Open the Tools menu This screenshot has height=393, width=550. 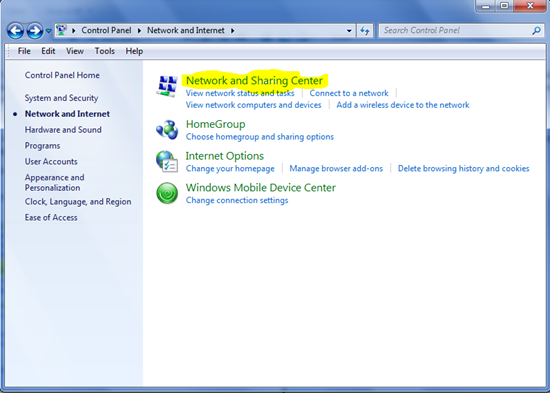click(105, 51)
